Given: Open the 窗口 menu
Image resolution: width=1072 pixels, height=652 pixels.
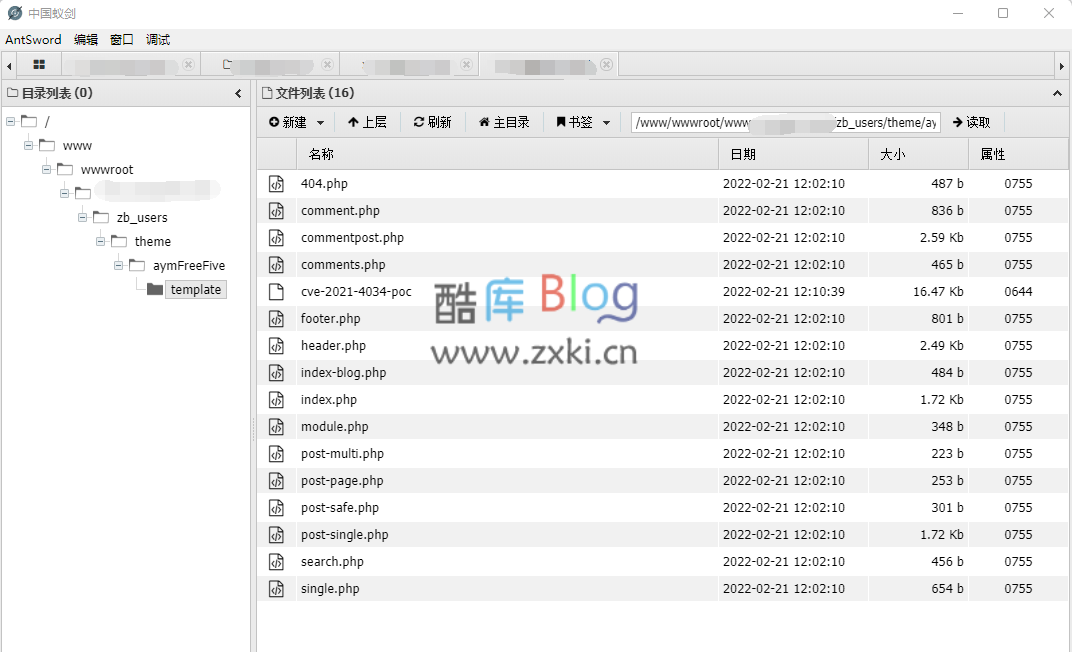Looking at the screenshot, I should click(x=121, y=39).
